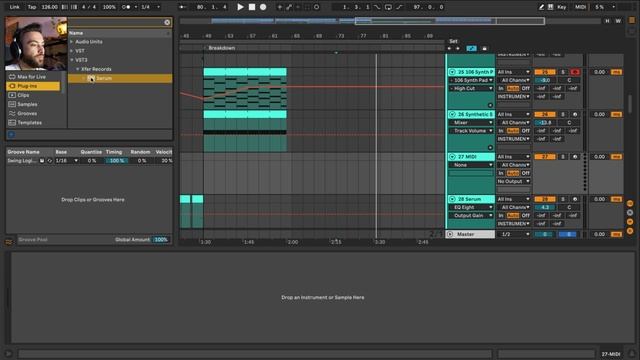Open the Grooves category
Screen dimensions: 640x360
(x=33, y=113)
